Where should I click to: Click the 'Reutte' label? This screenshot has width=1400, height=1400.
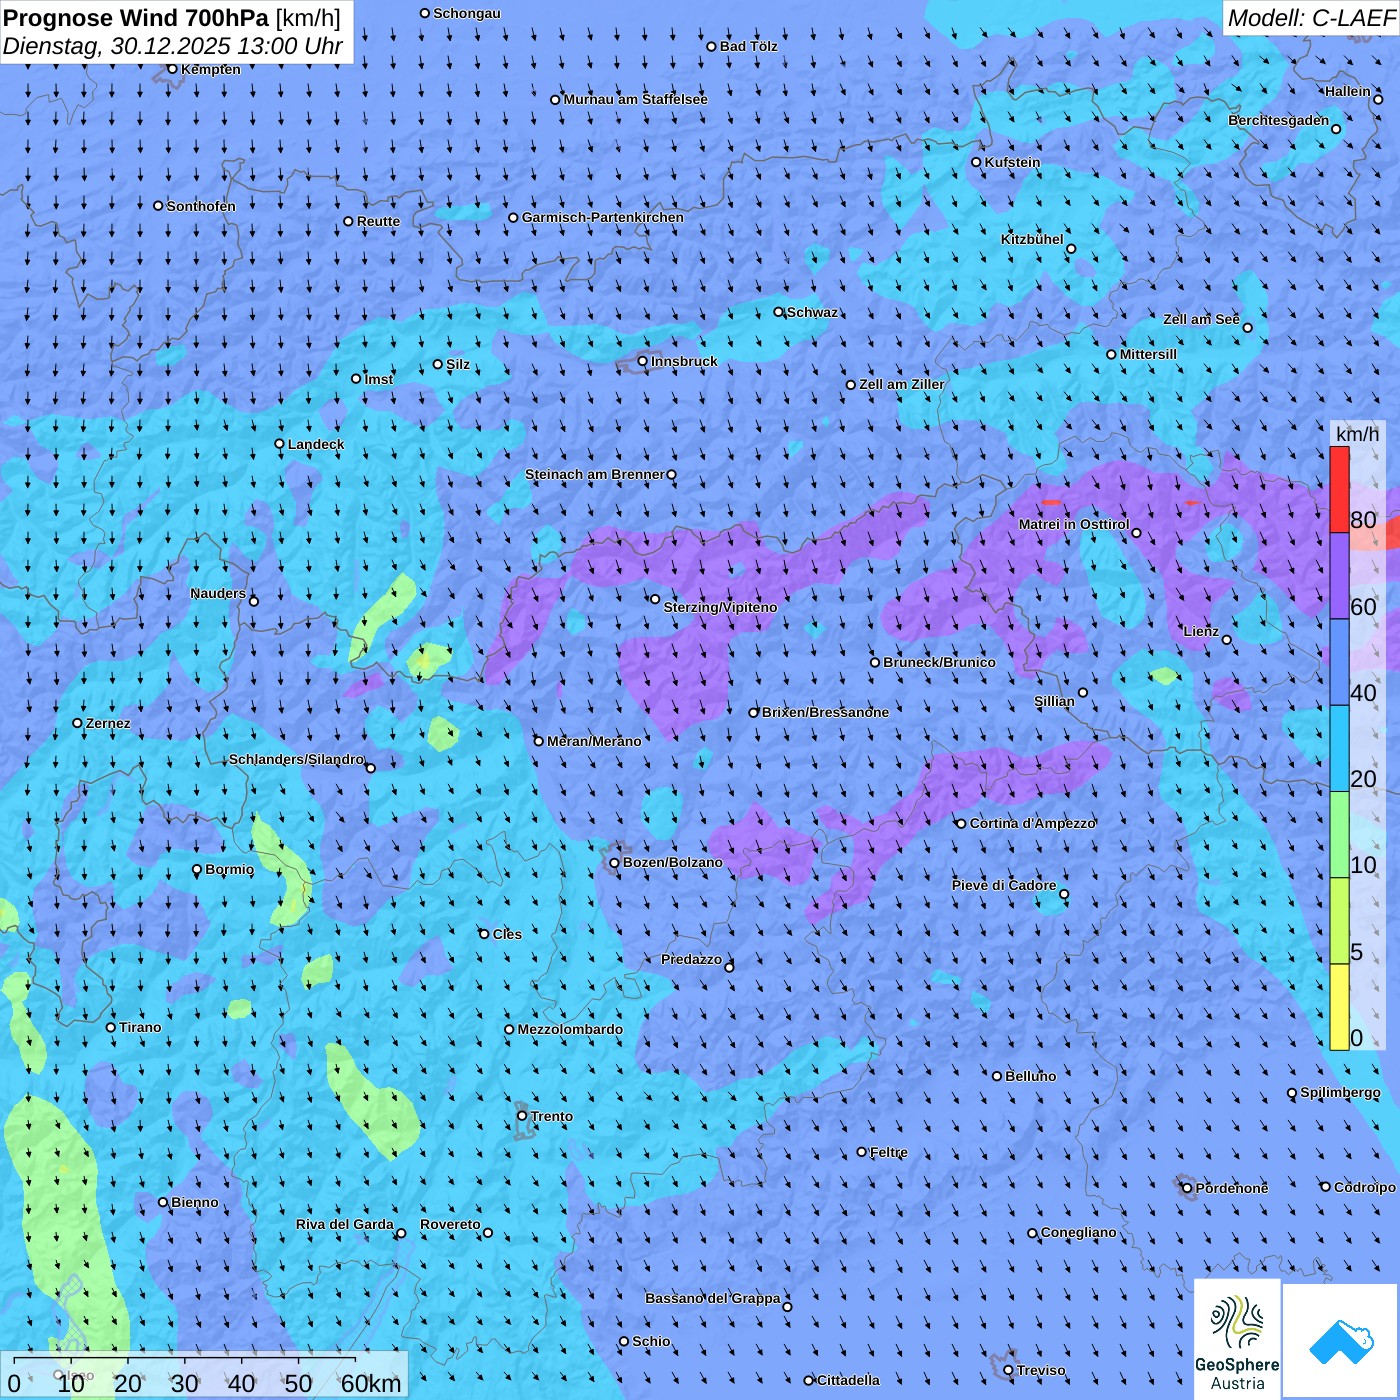pos(378,222)
